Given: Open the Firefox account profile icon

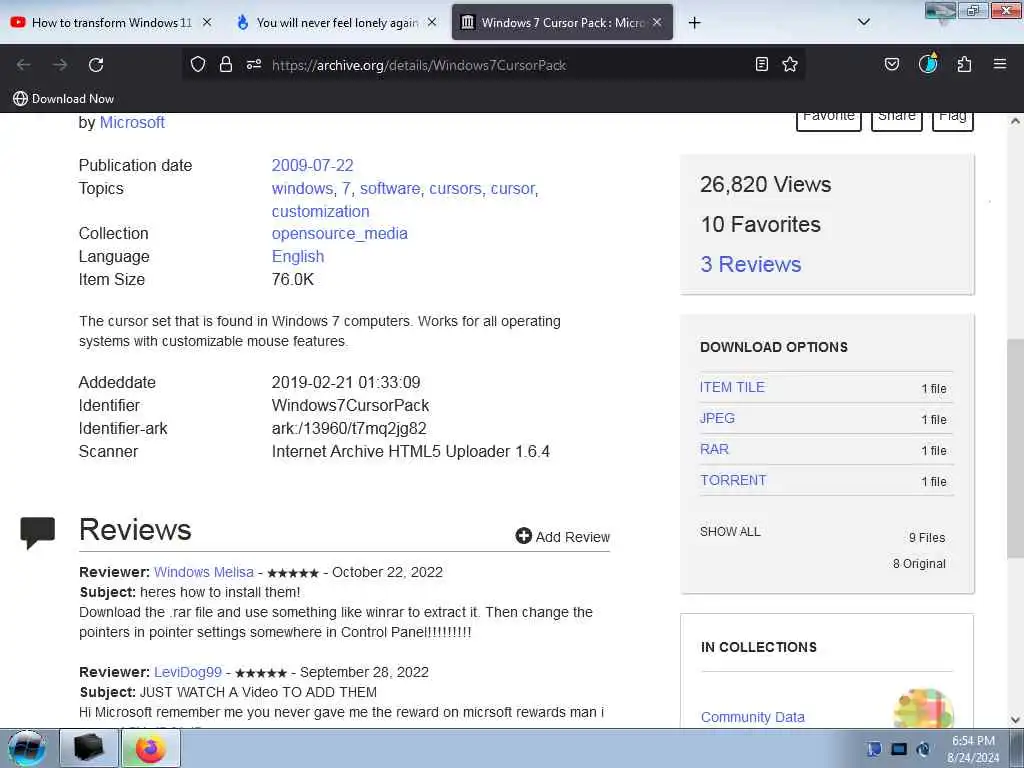Looking at the screenshot, I should (928, 63).
